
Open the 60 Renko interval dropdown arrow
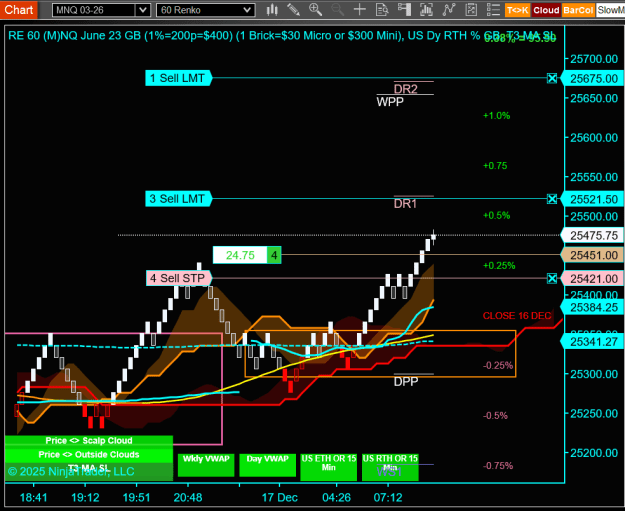(x=247, y=10)
